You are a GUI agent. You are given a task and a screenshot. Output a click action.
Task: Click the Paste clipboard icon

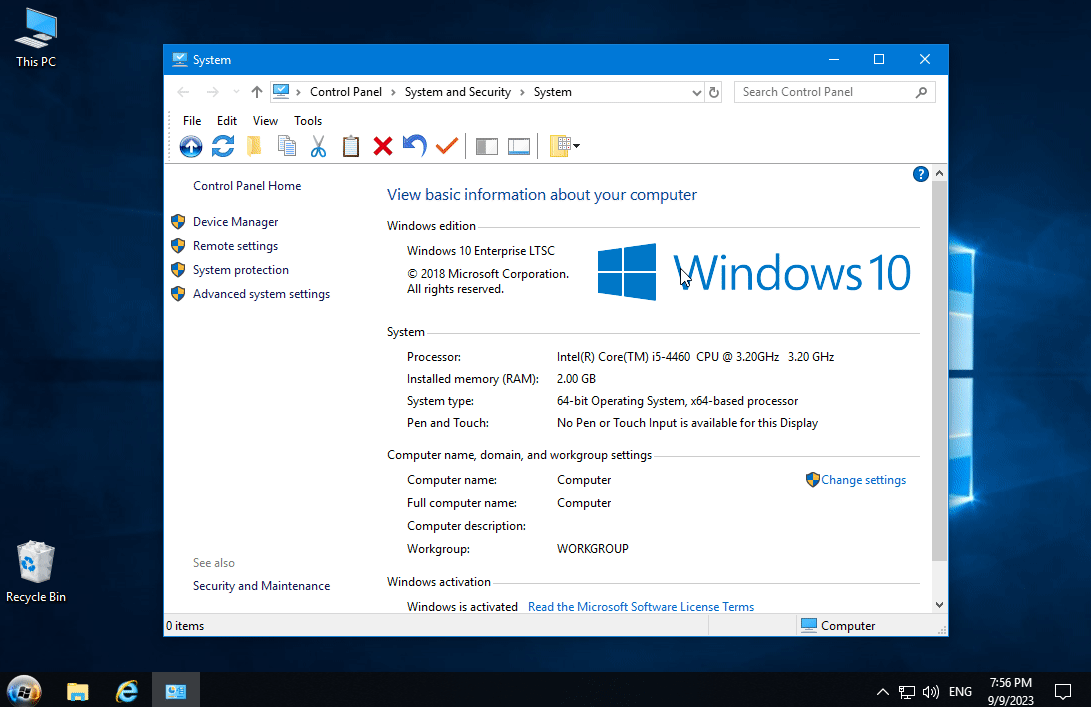coord(351,146)
